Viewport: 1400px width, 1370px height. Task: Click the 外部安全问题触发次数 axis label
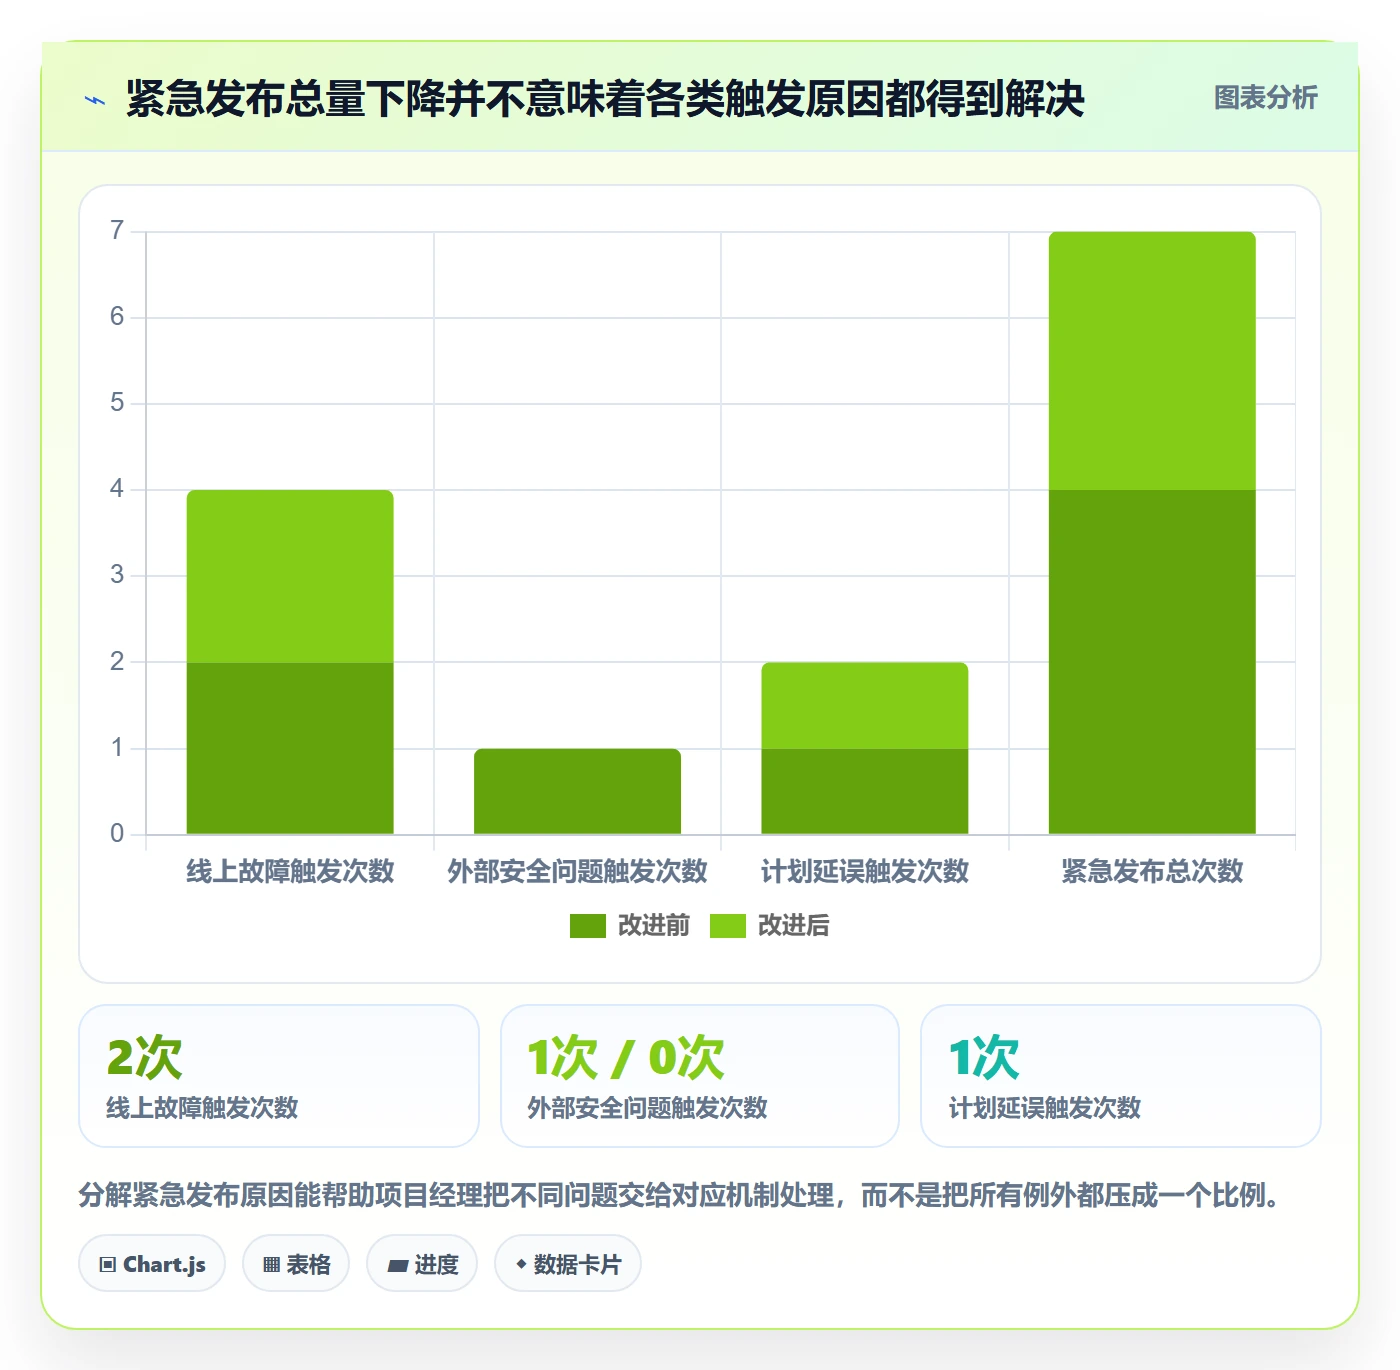click(x=577, y=871)
